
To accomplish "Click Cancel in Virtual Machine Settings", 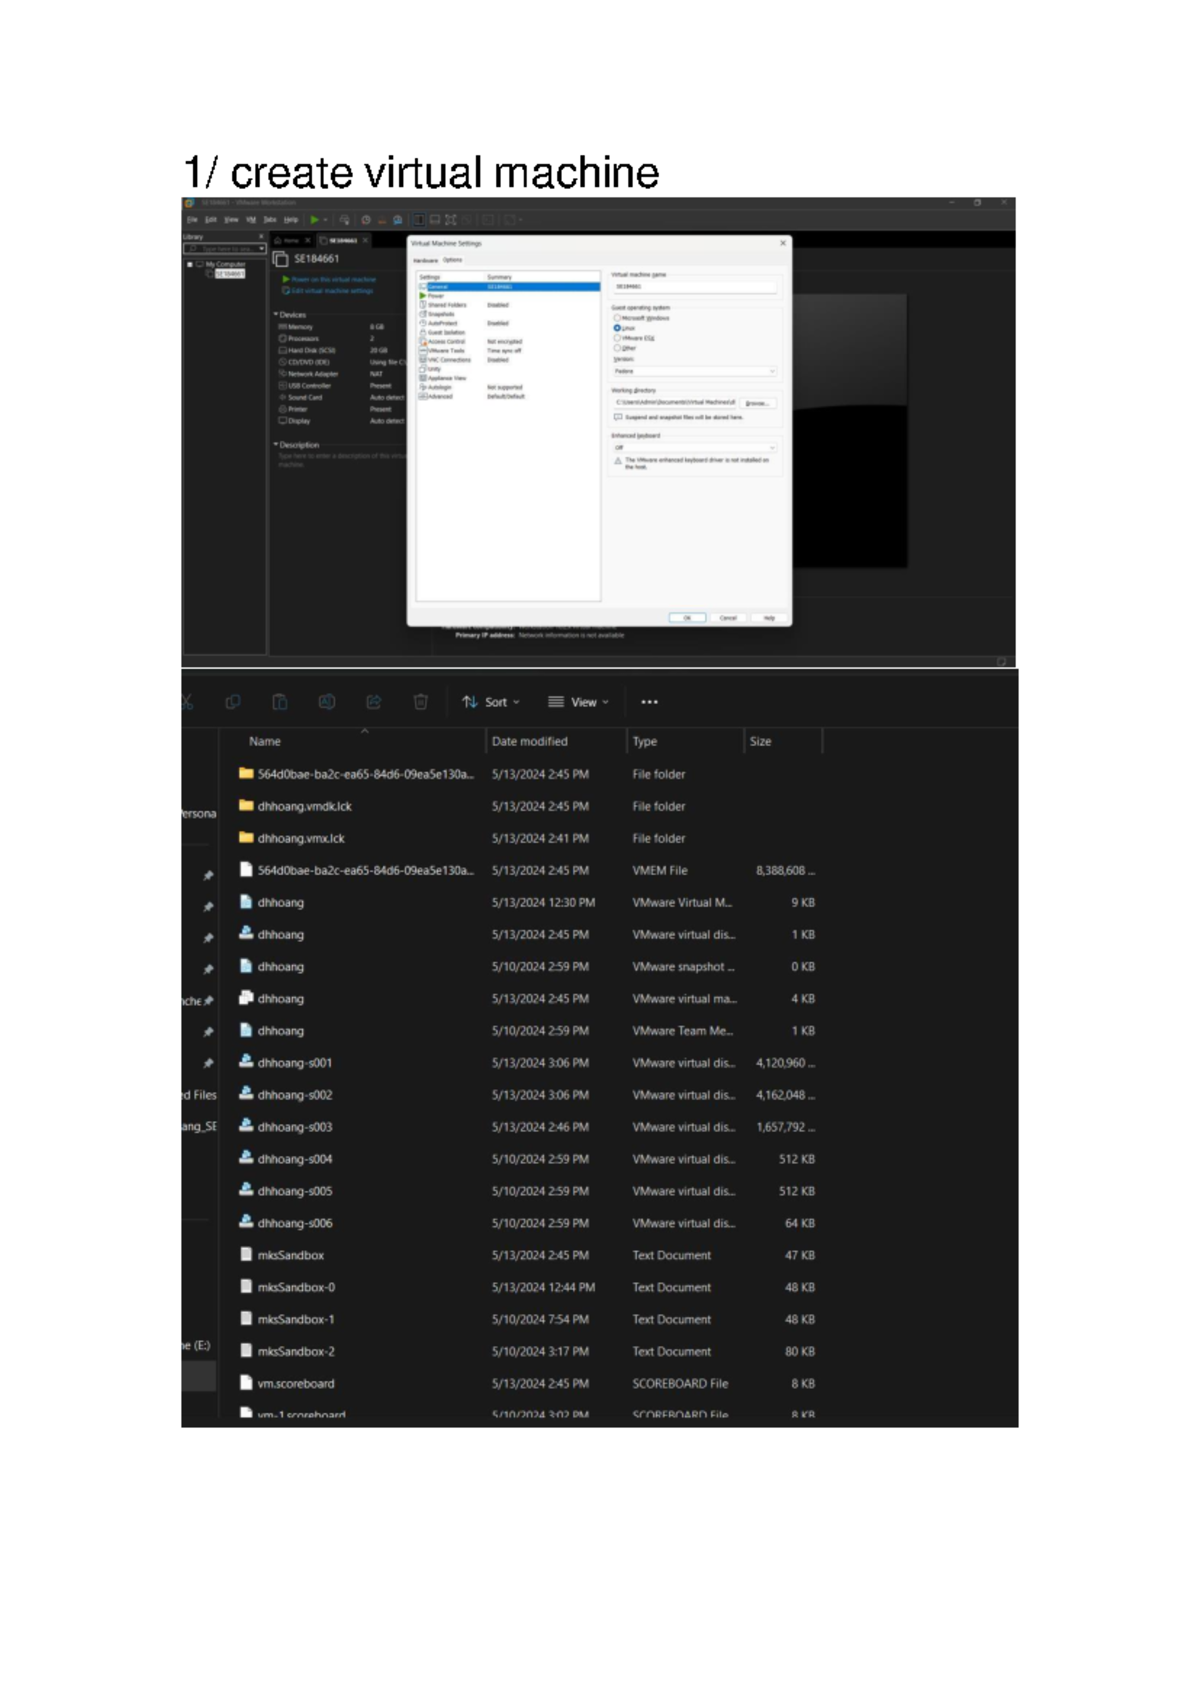I will [728, 618].
